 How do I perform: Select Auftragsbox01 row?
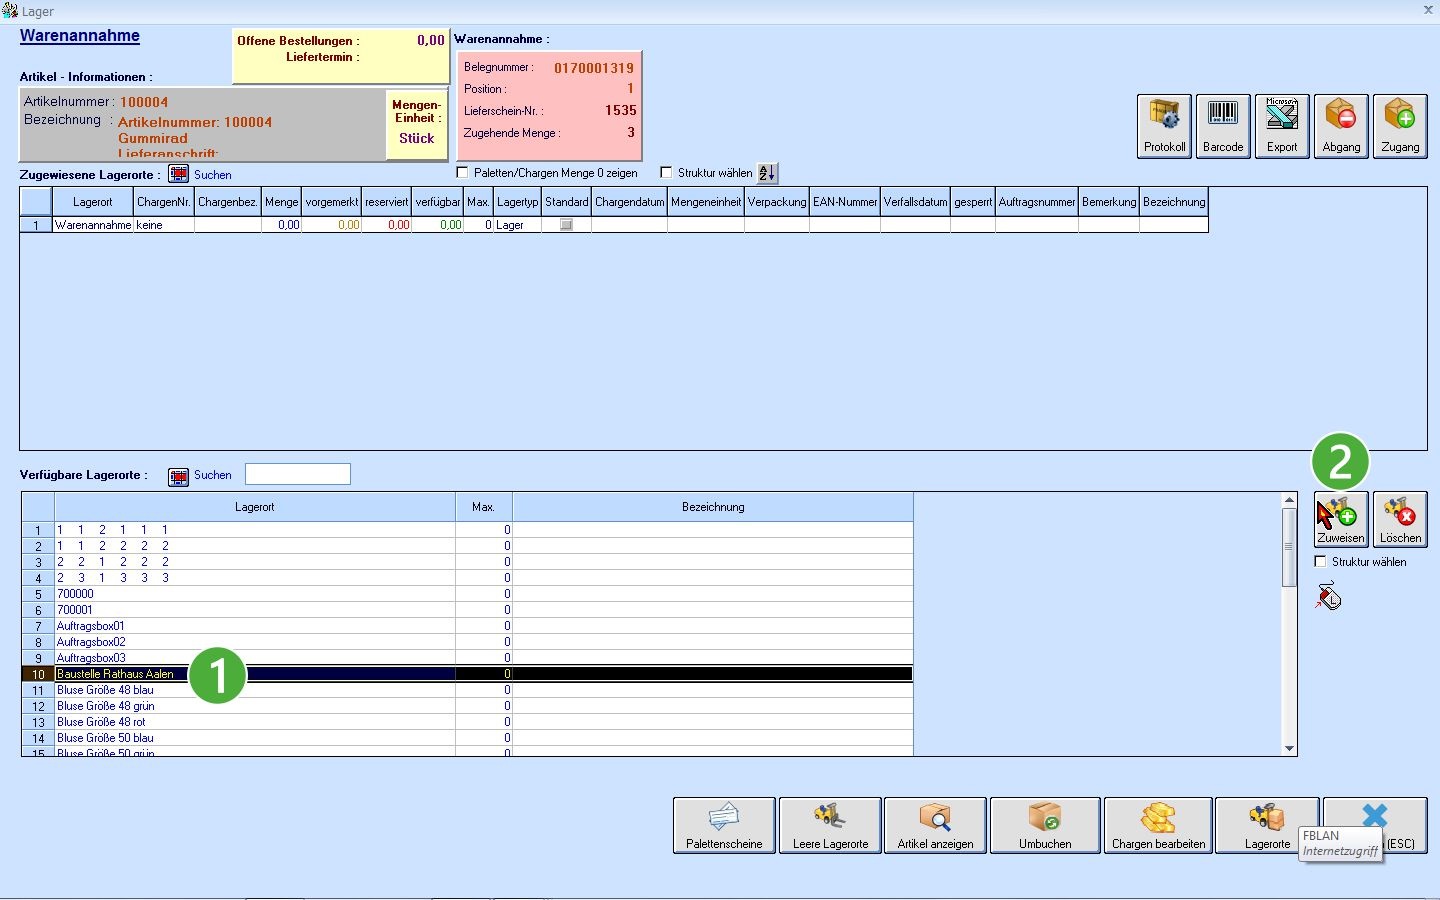467,626
